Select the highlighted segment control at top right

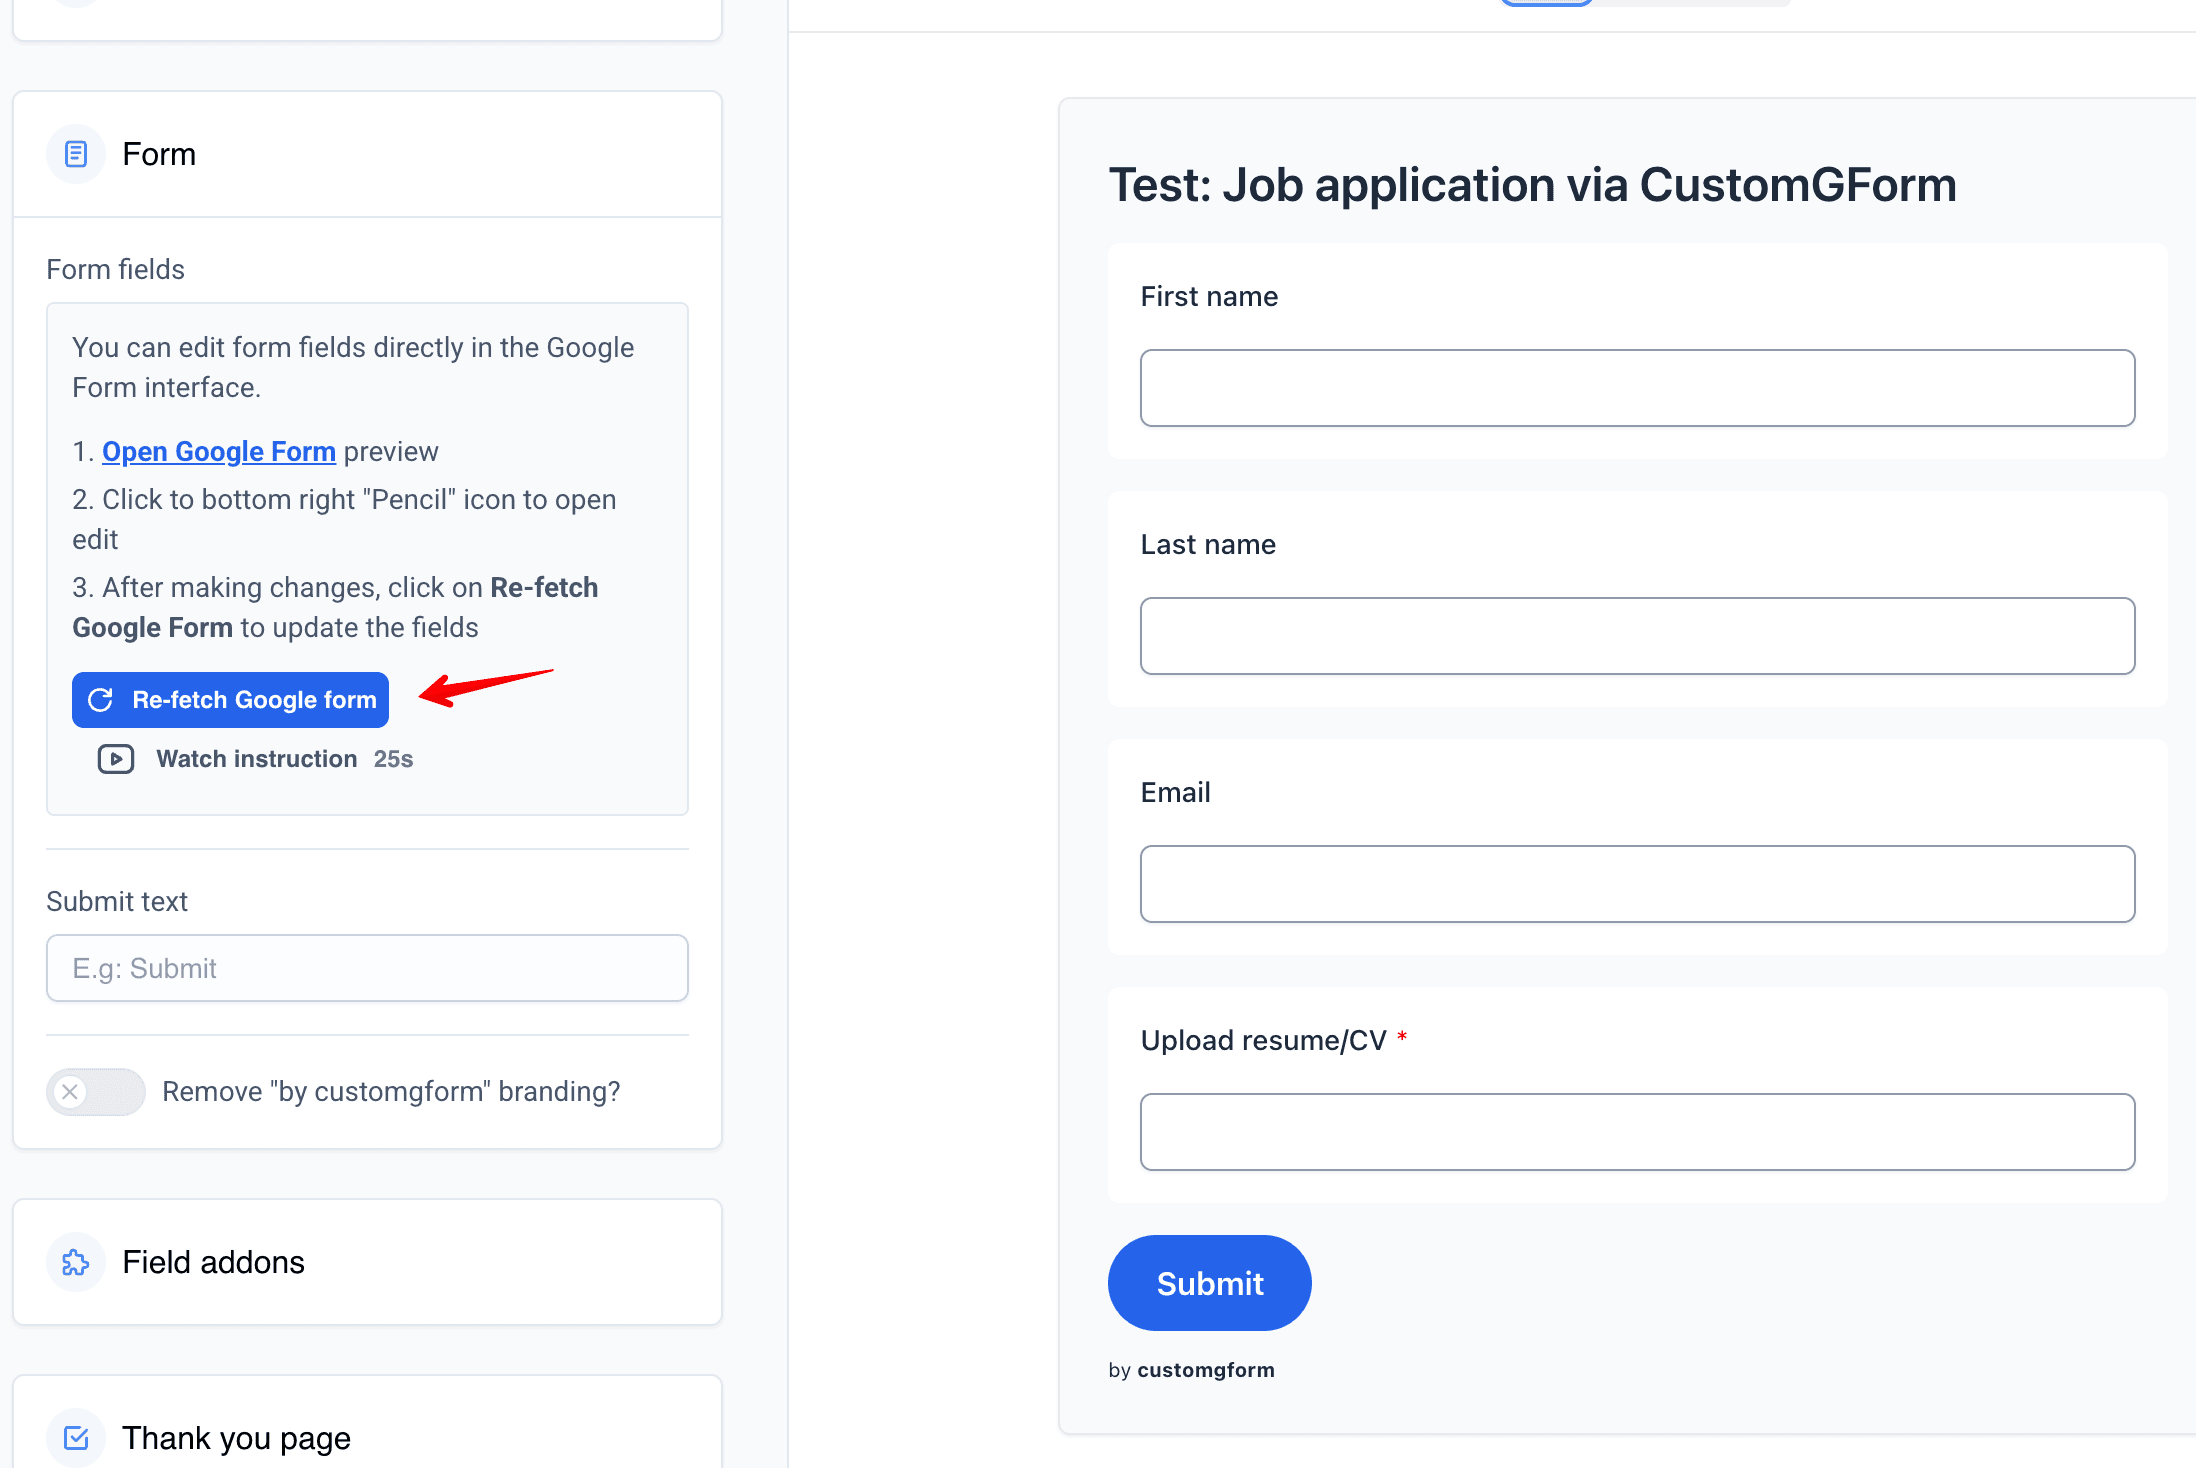click(1545, 2)
